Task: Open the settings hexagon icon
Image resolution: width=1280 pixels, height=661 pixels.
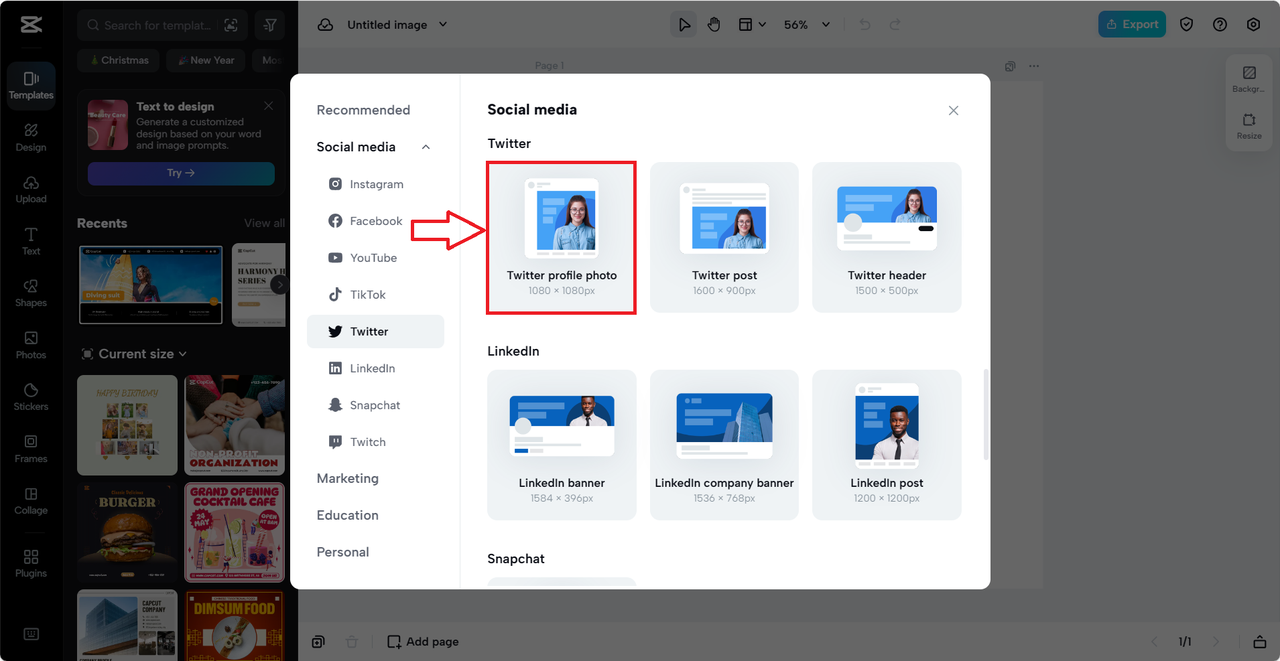Action: 1253,25
